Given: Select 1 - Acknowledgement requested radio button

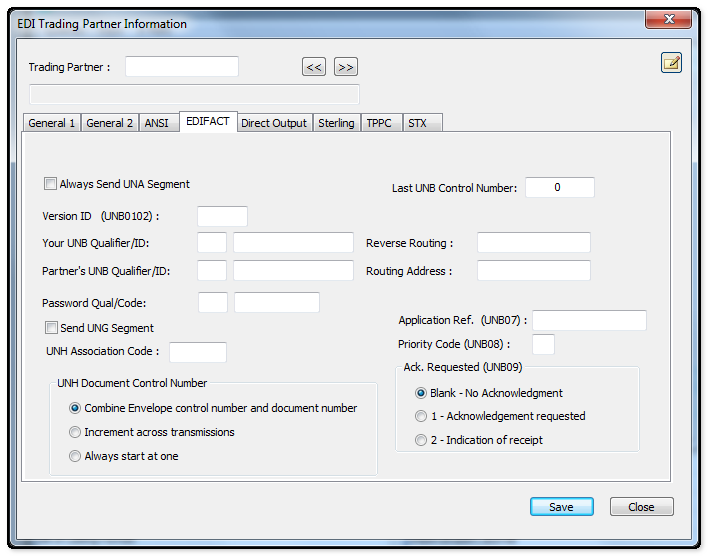Looking at the screenshot, I should coord(421,416).
